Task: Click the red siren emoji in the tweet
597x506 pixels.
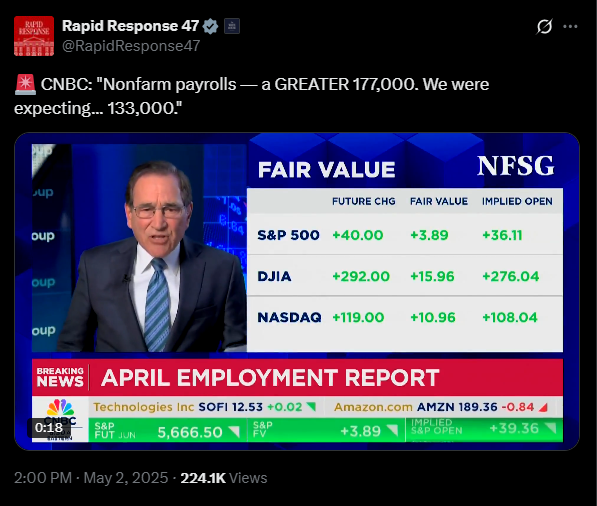Action: click(x=25, y=85)
